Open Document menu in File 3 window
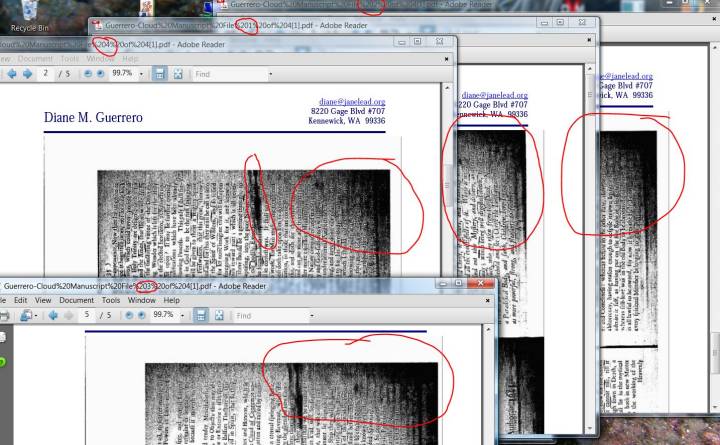 [76, 300]
